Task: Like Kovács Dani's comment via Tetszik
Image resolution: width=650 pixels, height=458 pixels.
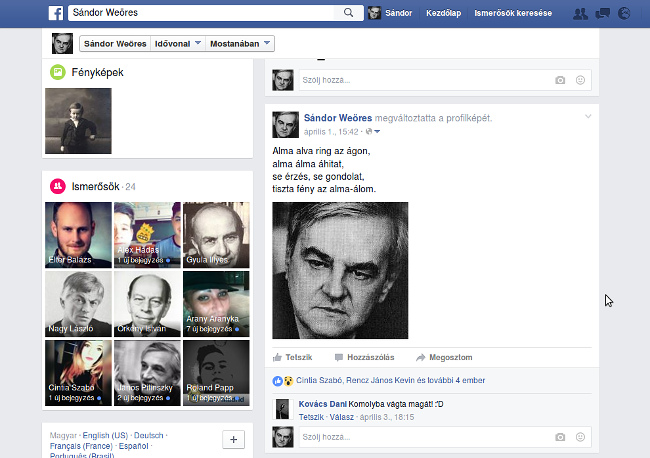Action: (311, 417)
